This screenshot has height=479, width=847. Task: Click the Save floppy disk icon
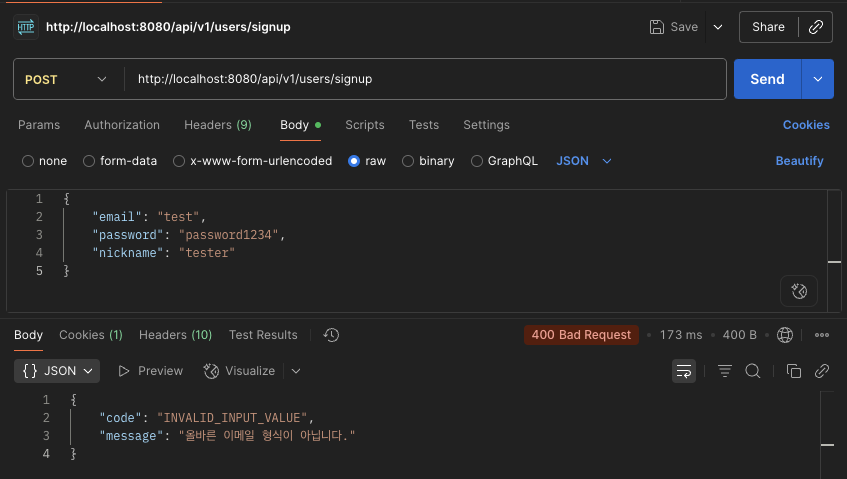[x=656, y=27]
